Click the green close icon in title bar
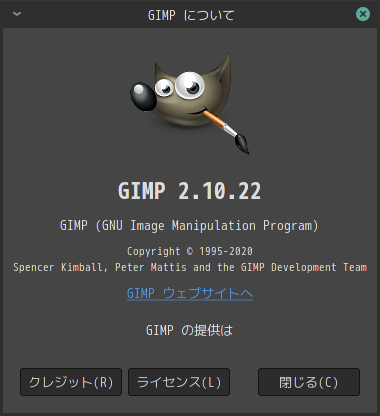Image resolution: width=380 pixels, height=416 pixels. [x=363, y=14]
